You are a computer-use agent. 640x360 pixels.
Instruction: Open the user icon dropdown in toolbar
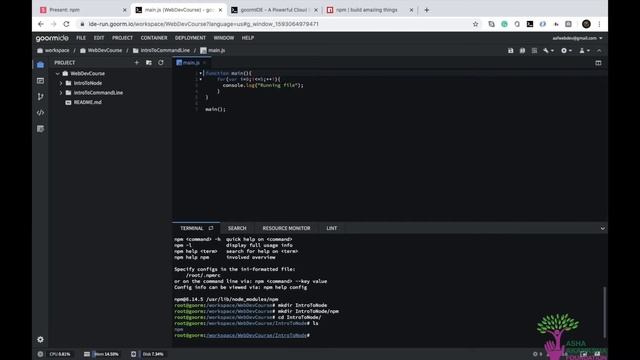click(584, 51)
